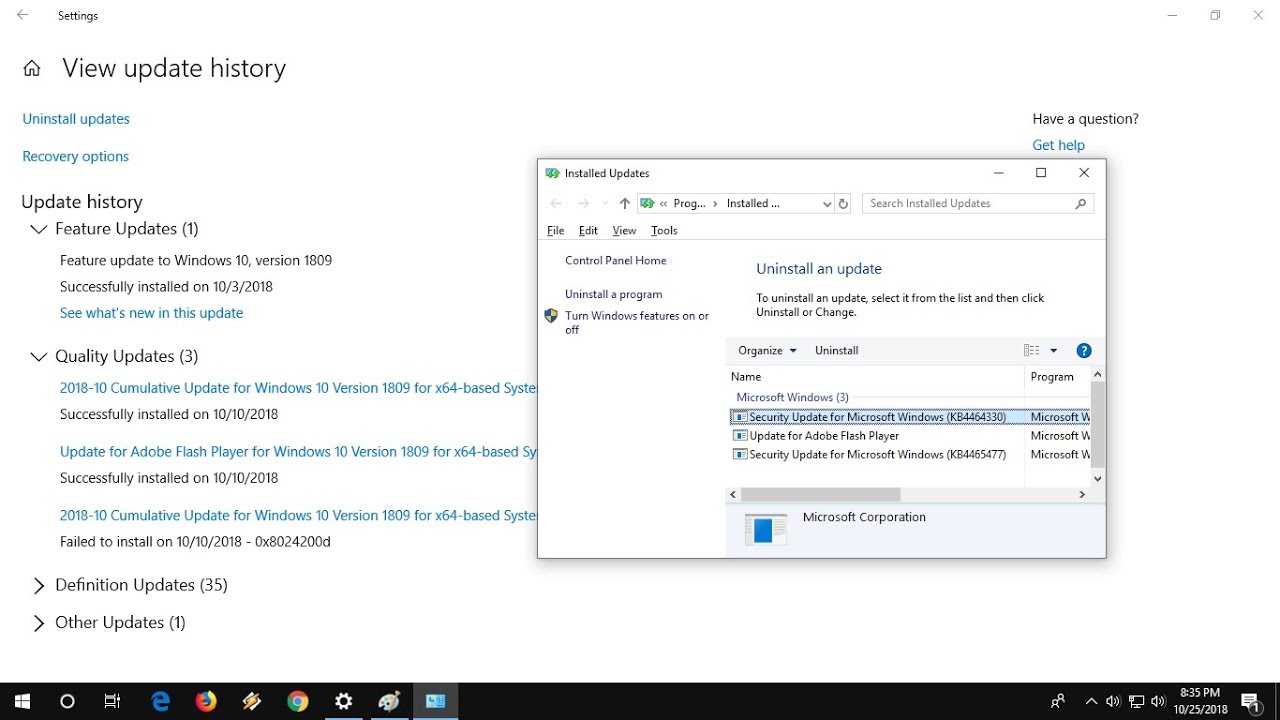Click Uninstall in the Installed Updates toolbar

pos(837,351)
